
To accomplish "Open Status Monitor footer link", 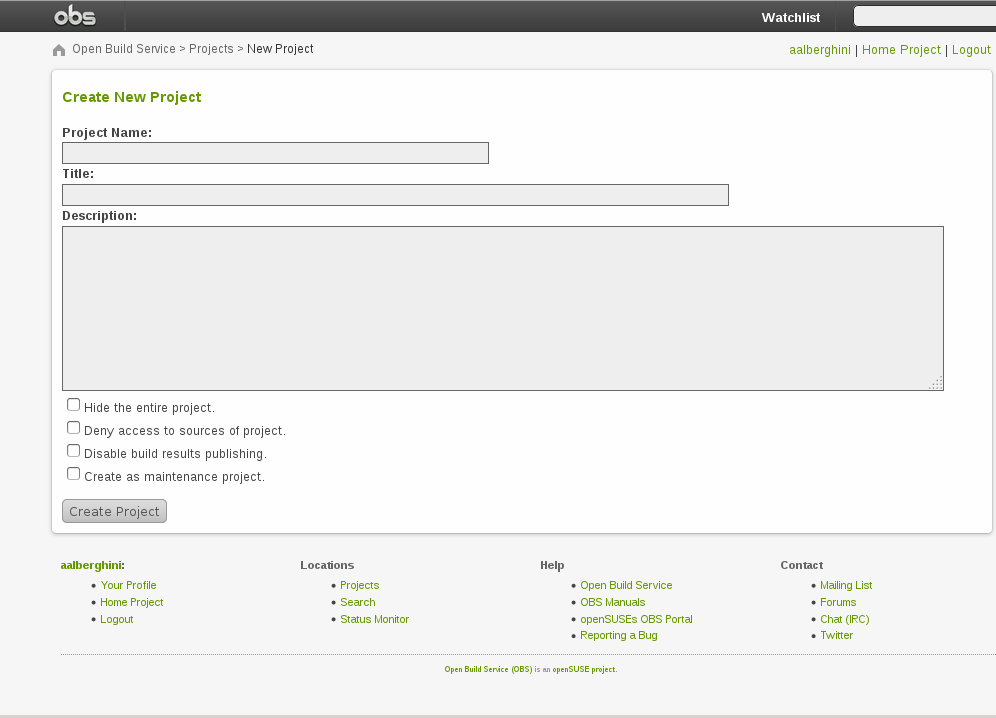I will coord(374,619).
